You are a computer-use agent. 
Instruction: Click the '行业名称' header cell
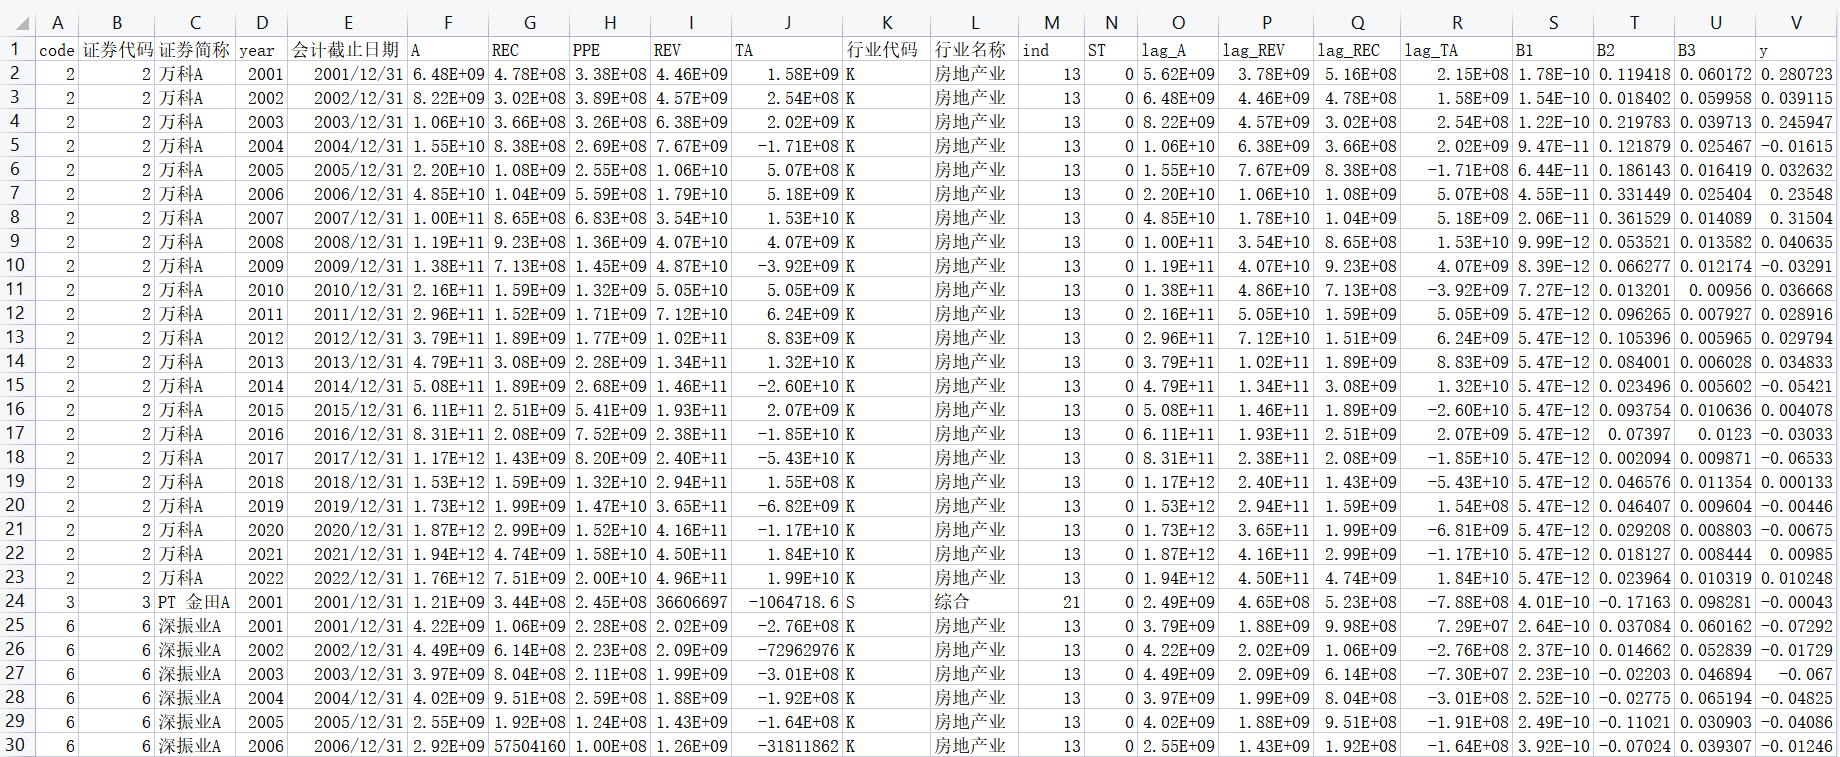coord(975,50)
